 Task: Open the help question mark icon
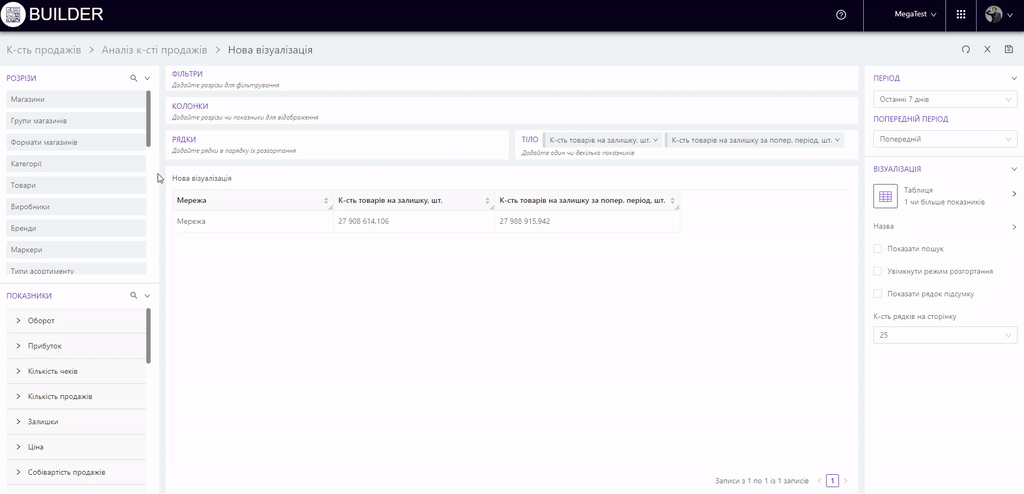point(841,15)
